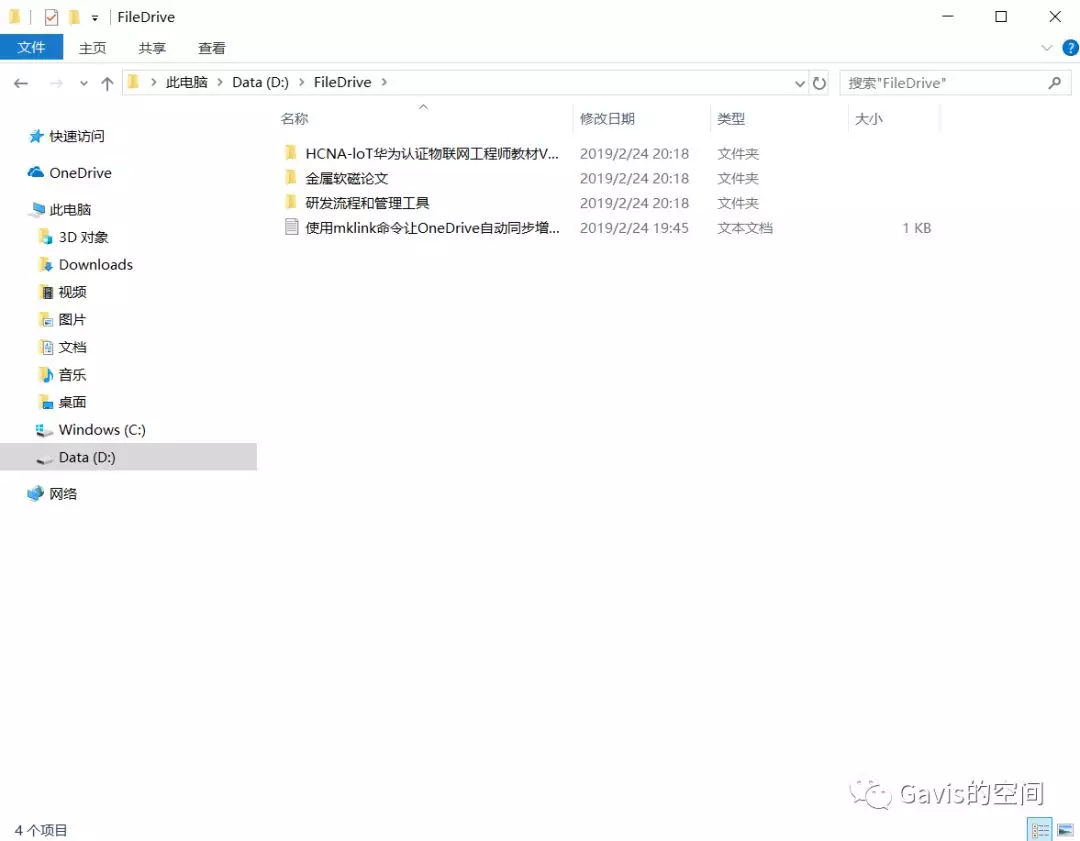Select the HCNA-IoT华为认证 folder
The height and width of the screenshot is (841, 1080).
pyautogui.click(x=431, y=153)
